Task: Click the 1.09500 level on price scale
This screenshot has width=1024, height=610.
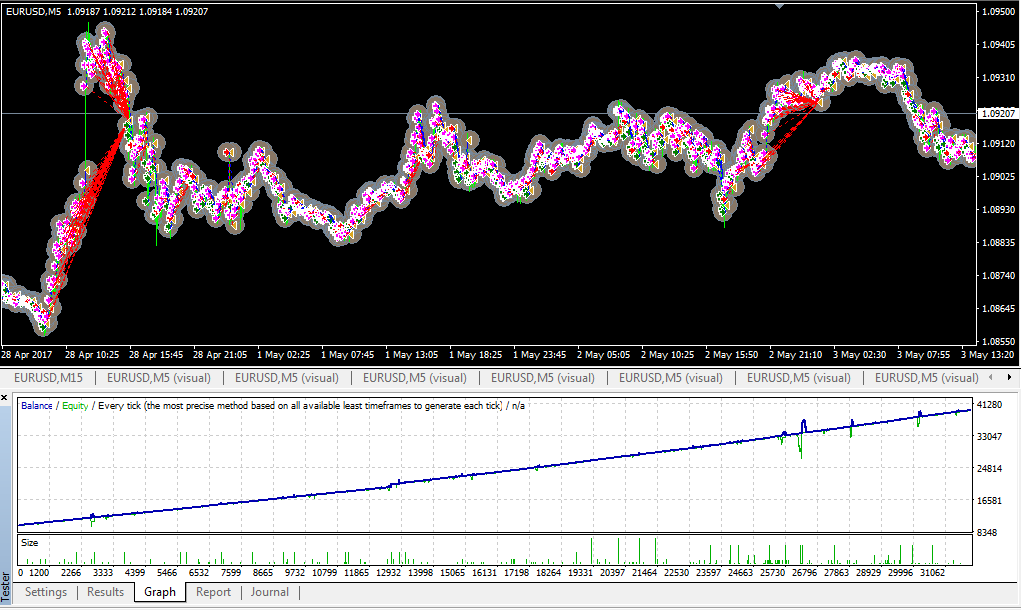Action: [x=998, y=13]
